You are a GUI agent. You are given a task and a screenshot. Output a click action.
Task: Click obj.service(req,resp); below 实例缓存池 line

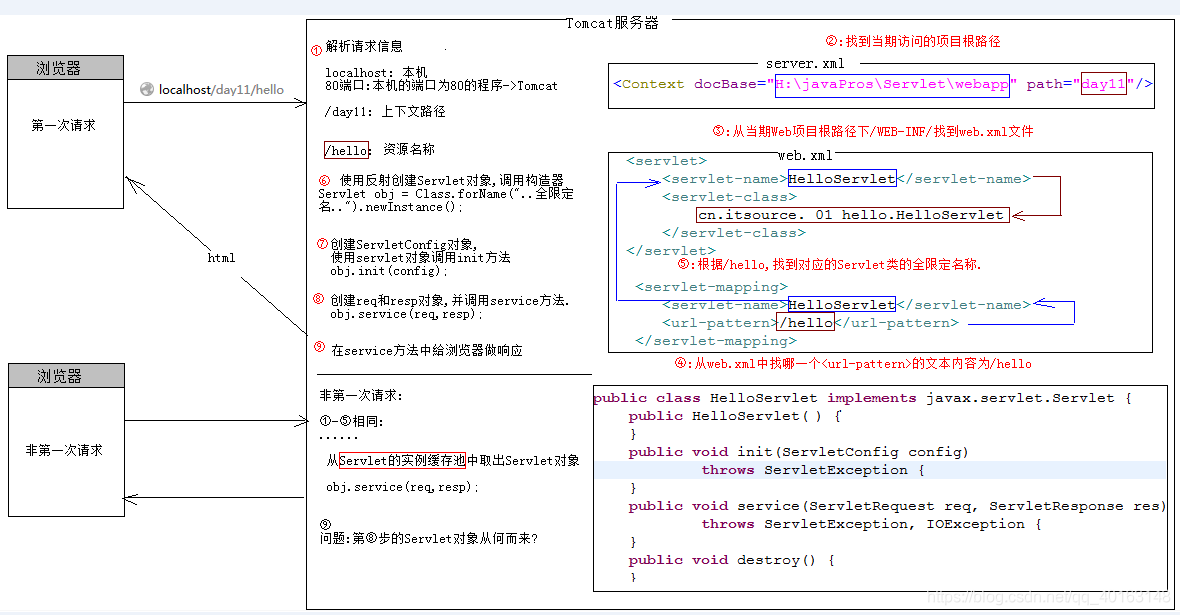pos(402,487)
